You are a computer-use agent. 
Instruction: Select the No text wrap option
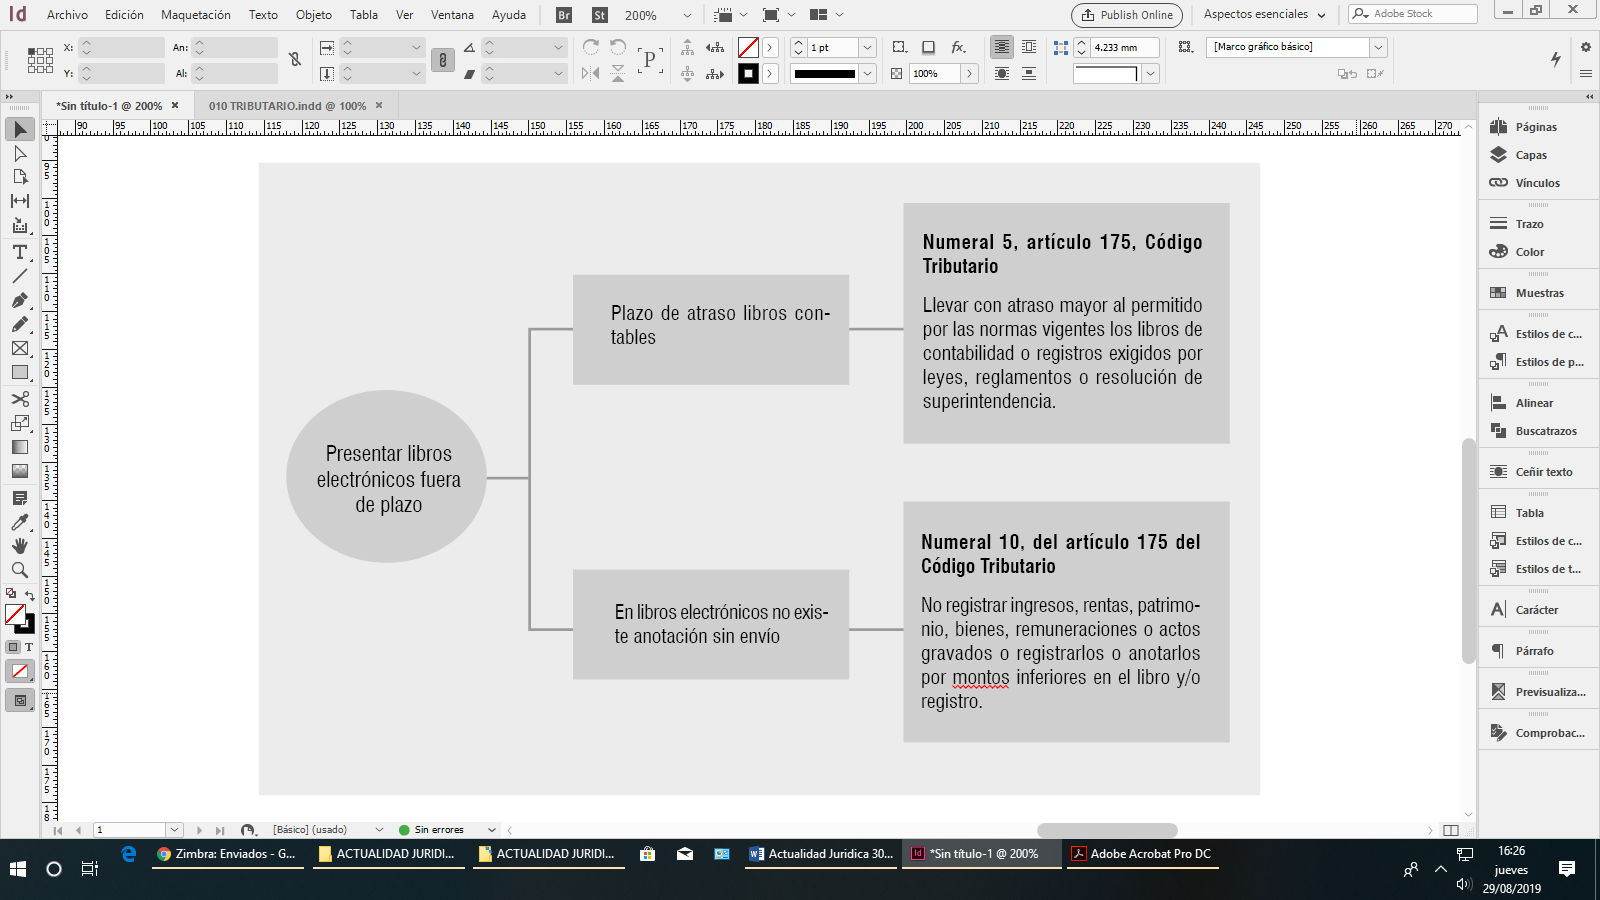click(1001, 47)
